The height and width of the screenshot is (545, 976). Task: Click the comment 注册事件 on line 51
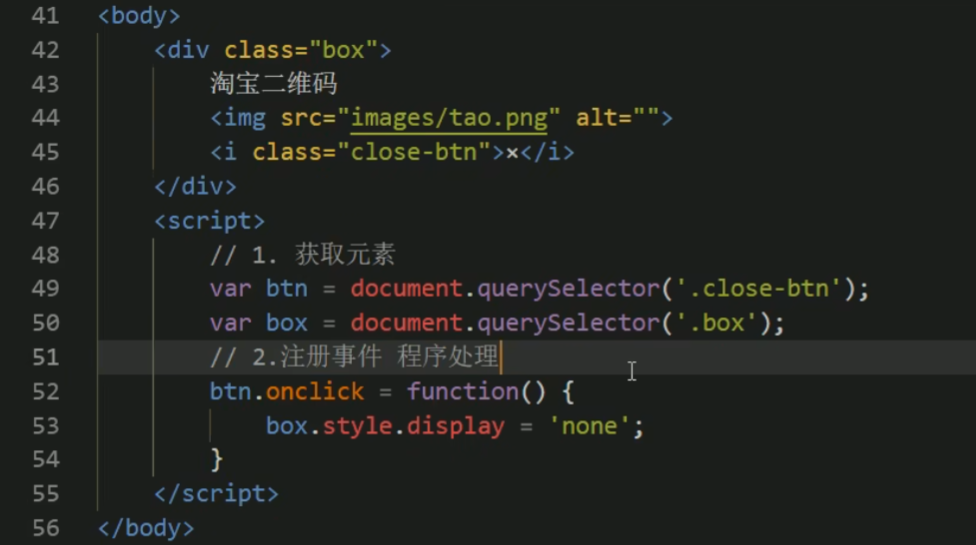pyautogui.click(x=331, y=357)
